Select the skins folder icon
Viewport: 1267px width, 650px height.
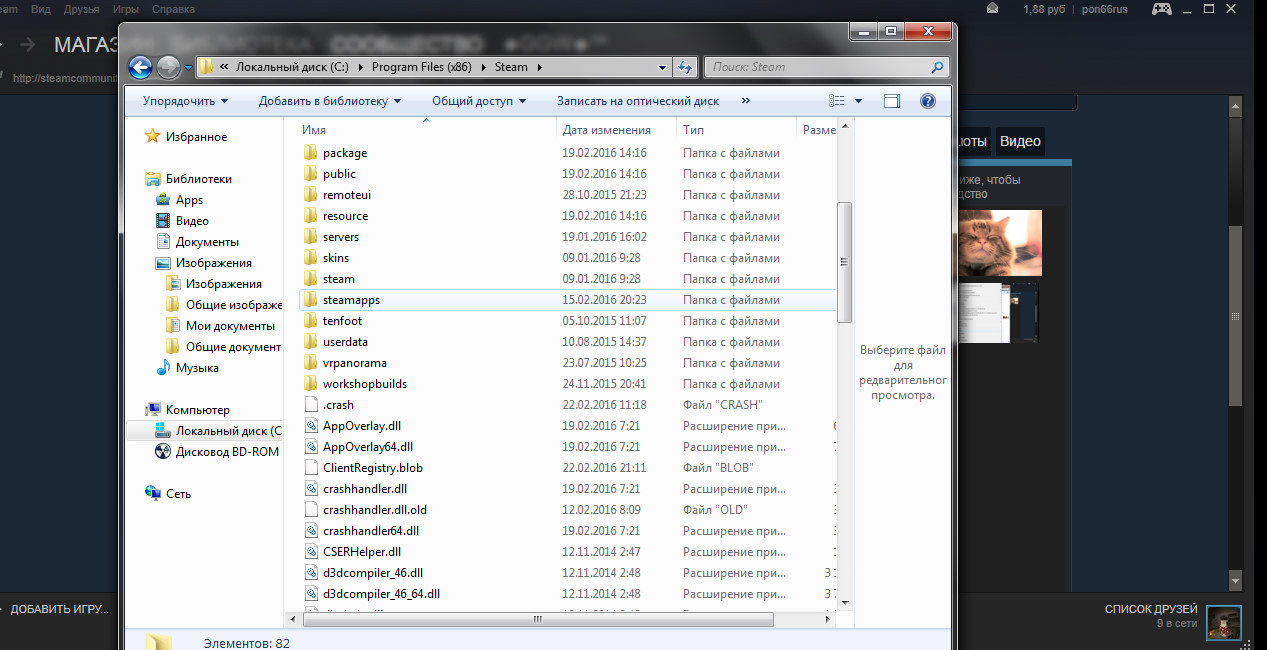click(x=310, y=258)
